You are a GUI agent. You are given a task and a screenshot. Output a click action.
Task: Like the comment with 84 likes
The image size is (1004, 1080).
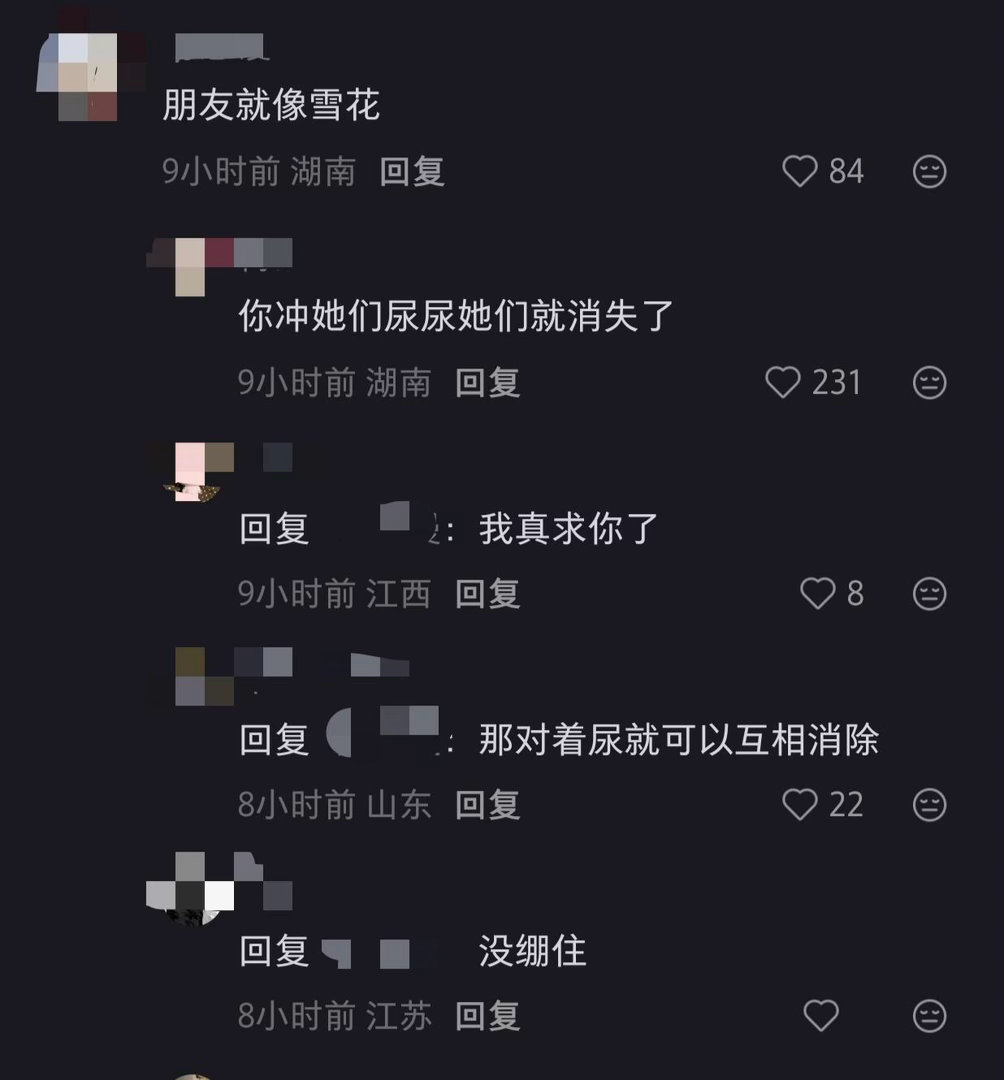tap(799, 172)
